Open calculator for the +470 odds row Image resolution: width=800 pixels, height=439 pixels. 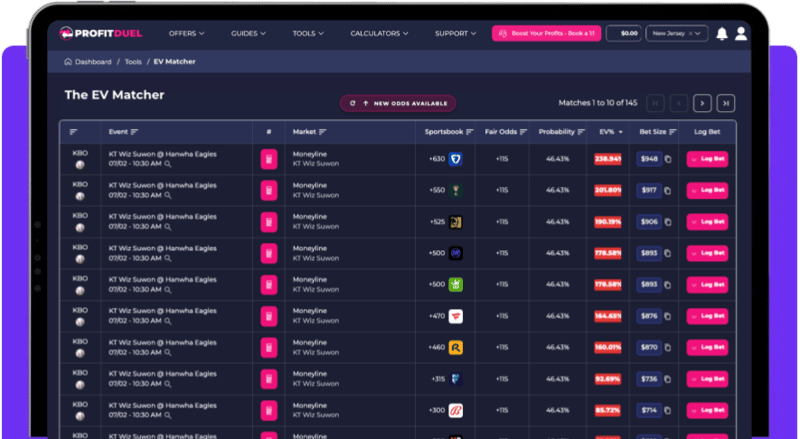269,316
